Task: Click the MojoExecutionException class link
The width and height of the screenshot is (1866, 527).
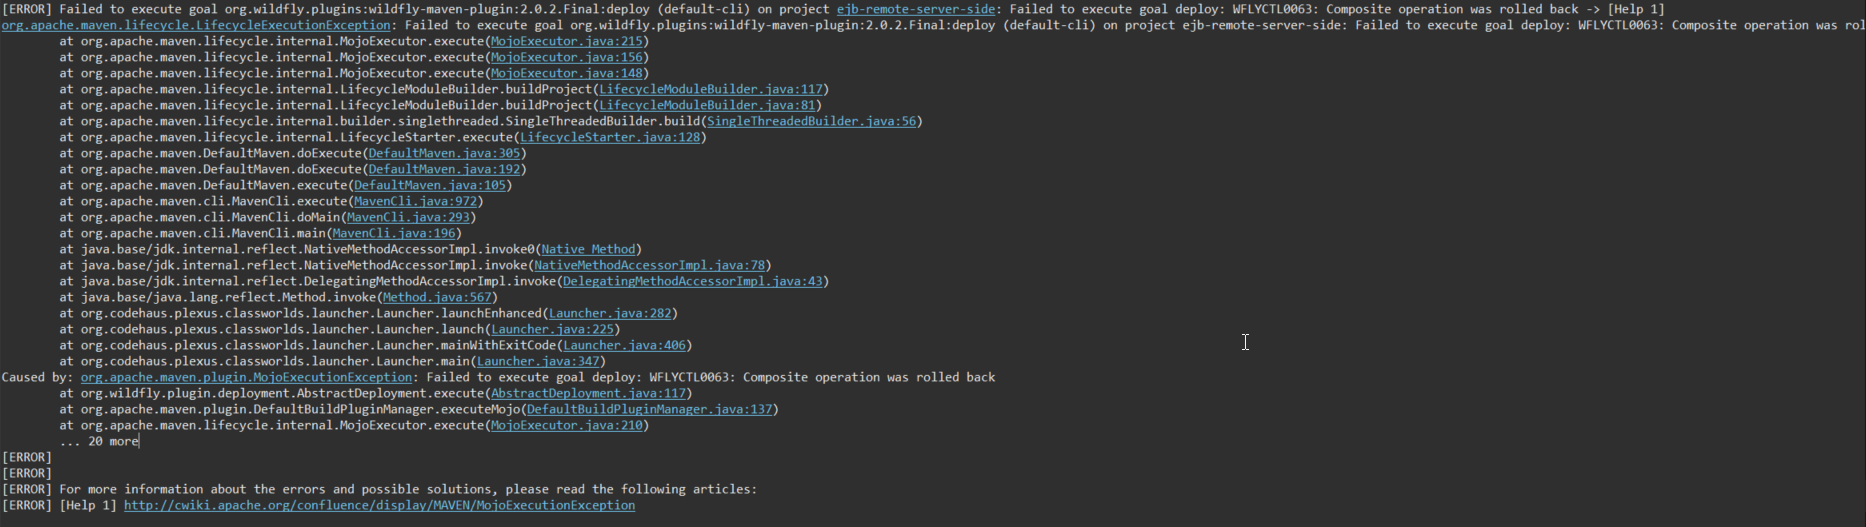Action: 246,377
